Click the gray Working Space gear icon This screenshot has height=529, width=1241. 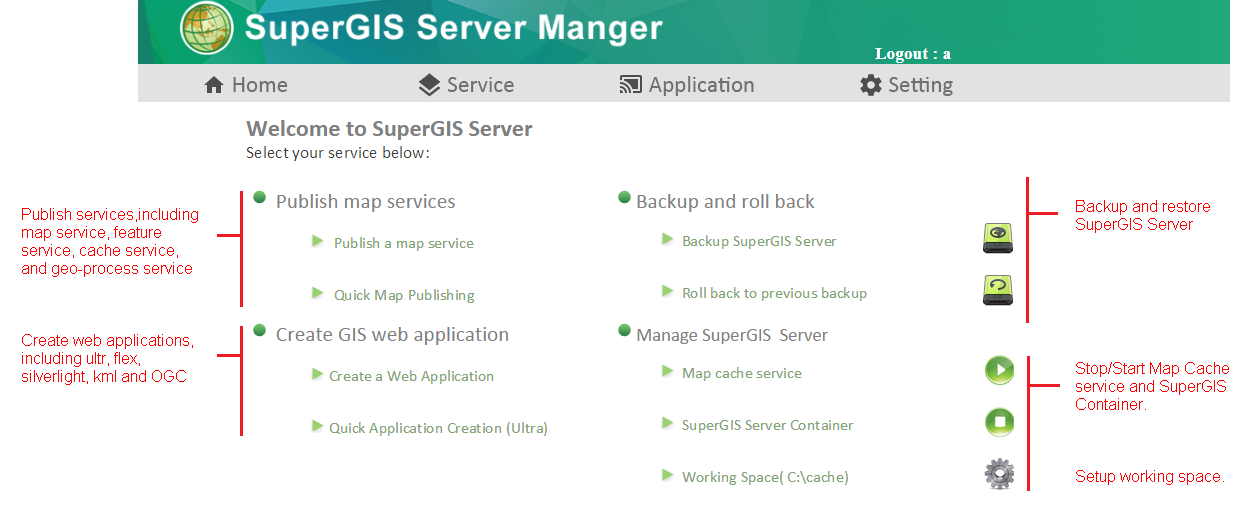999,474
